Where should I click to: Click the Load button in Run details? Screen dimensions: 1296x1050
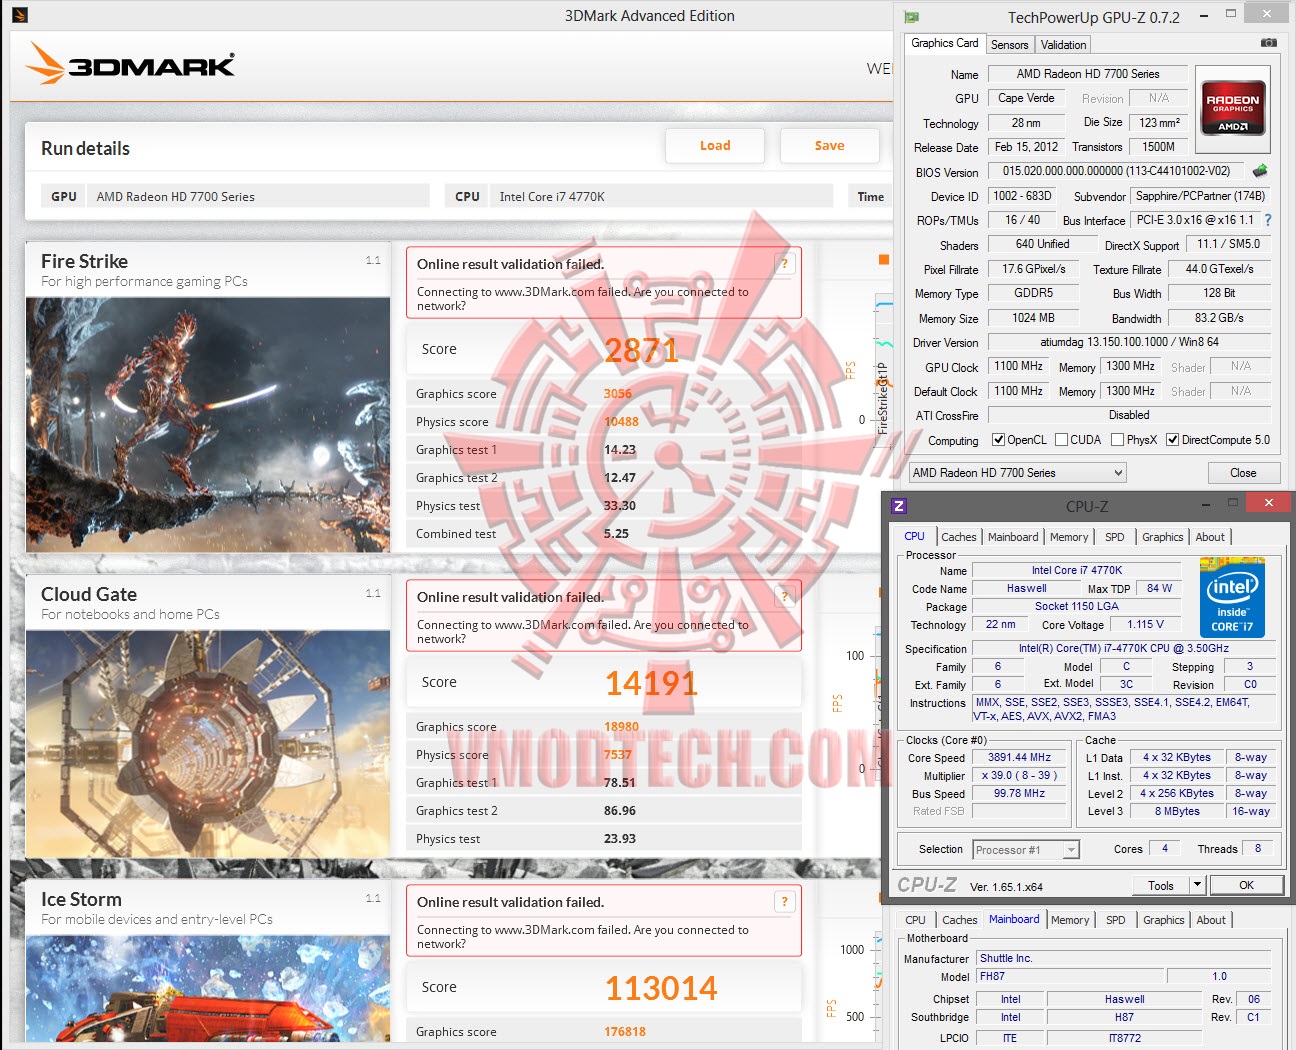715,146
